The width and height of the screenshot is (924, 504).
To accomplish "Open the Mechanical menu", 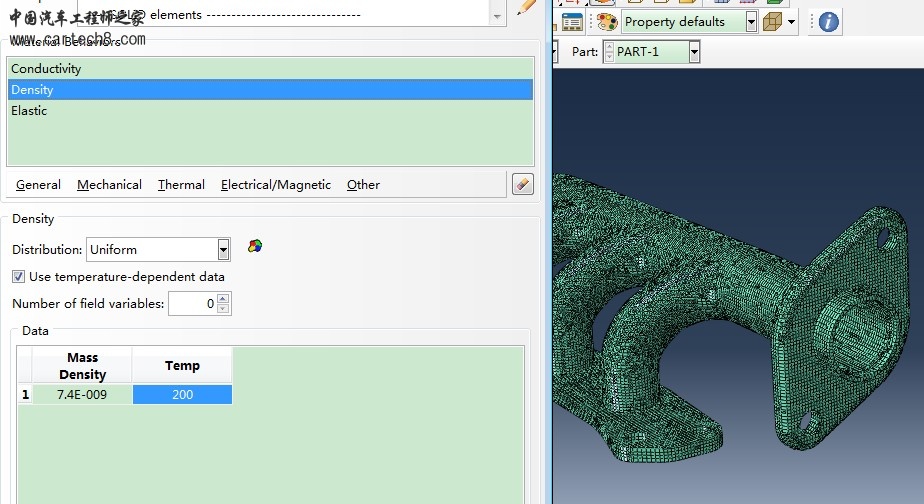I will click(x=109, y=185).
